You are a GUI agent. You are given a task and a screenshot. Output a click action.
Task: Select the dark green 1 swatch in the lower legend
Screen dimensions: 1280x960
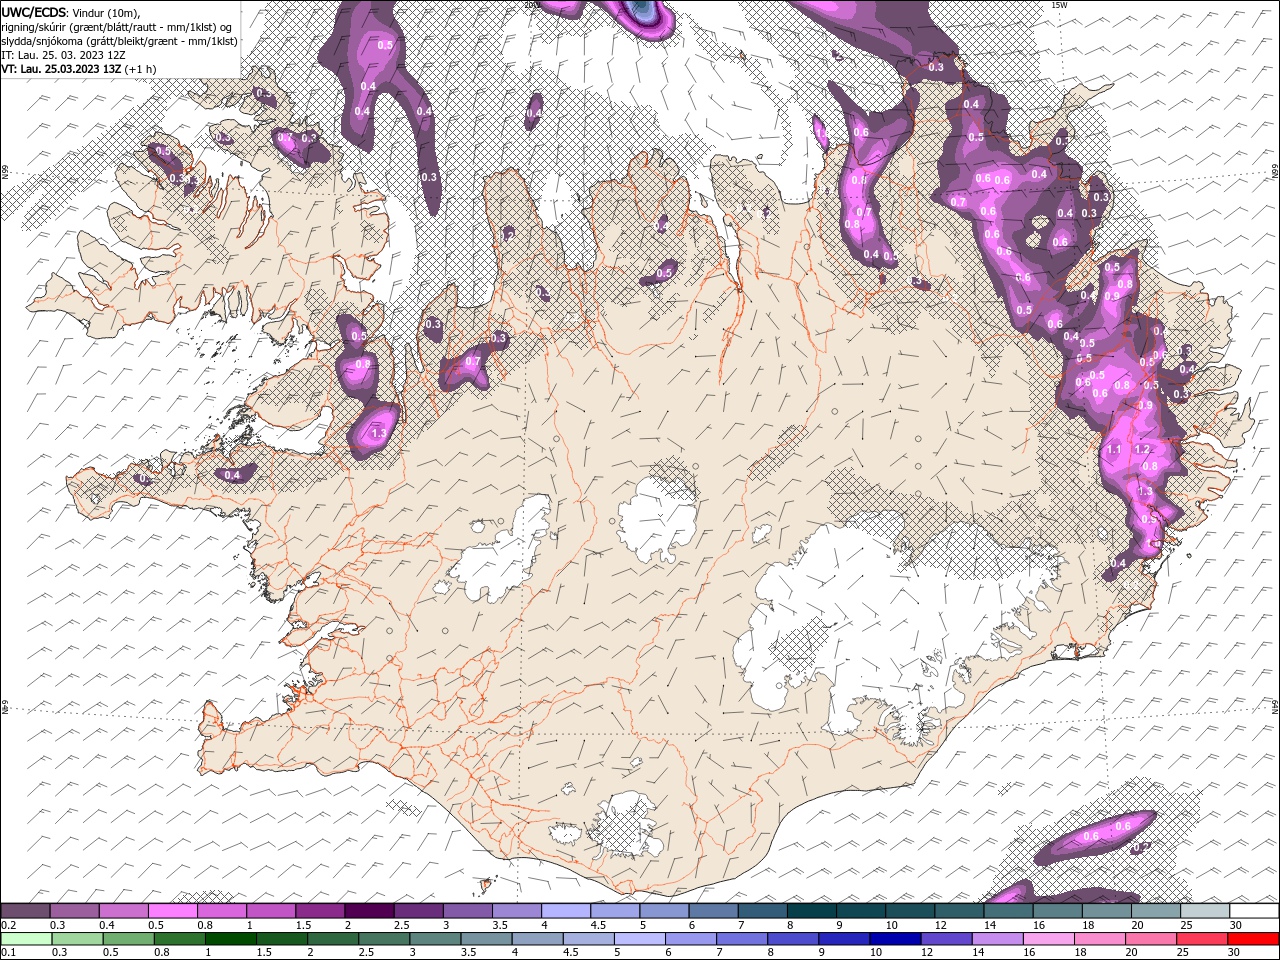click(231, 939)
